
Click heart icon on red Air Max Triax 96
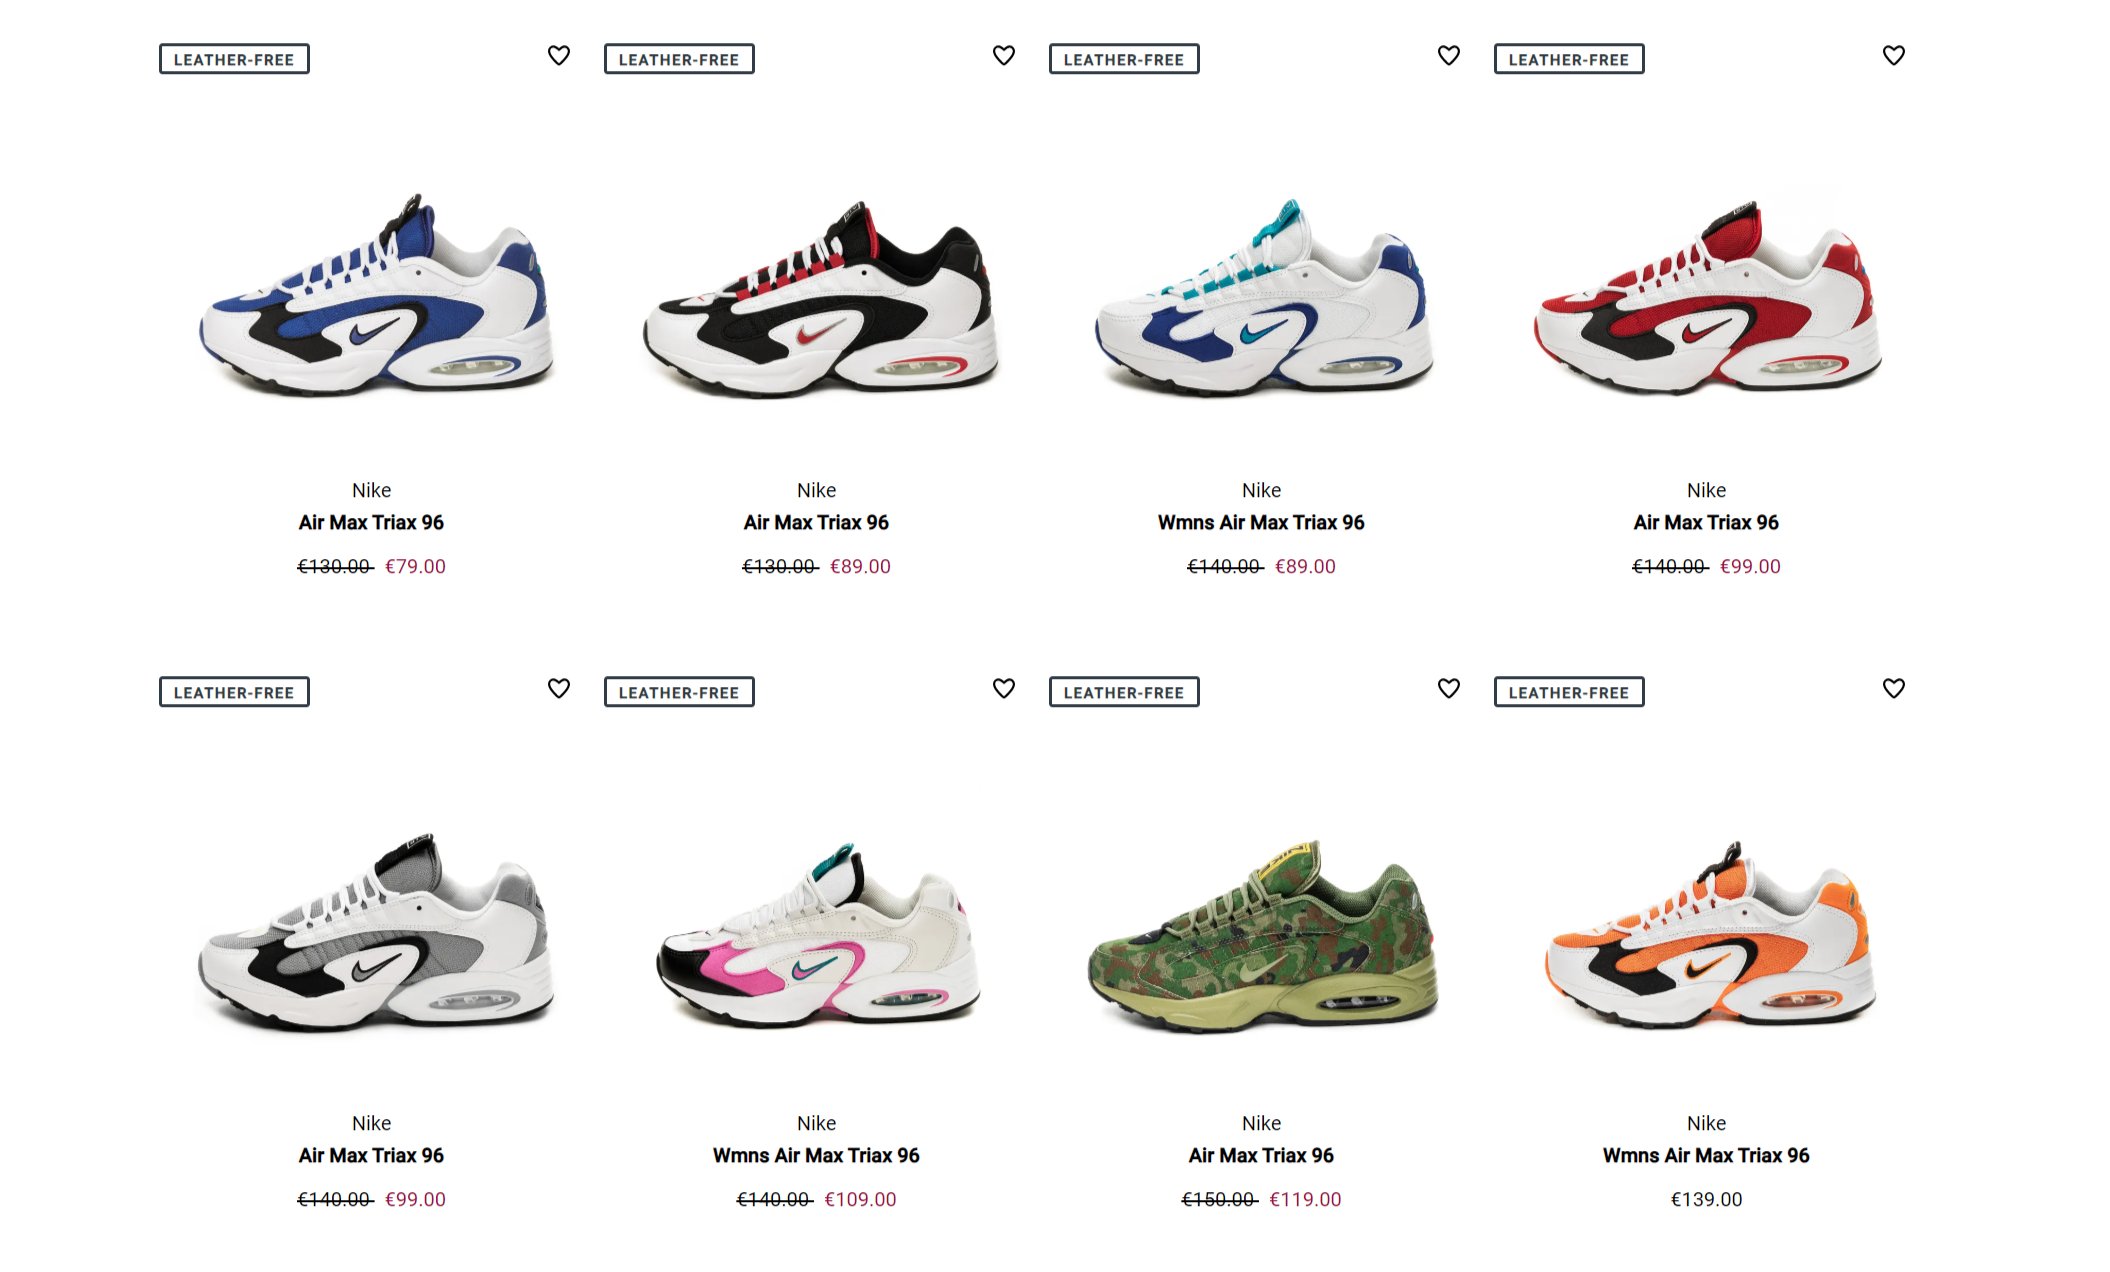(x=1894, y=56)
